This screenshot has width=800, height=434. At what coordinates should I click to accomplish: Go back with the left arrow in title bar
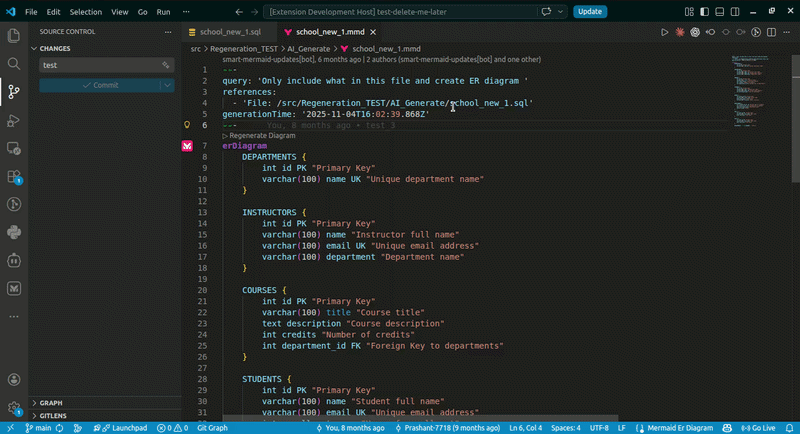(x=239, y=12)
